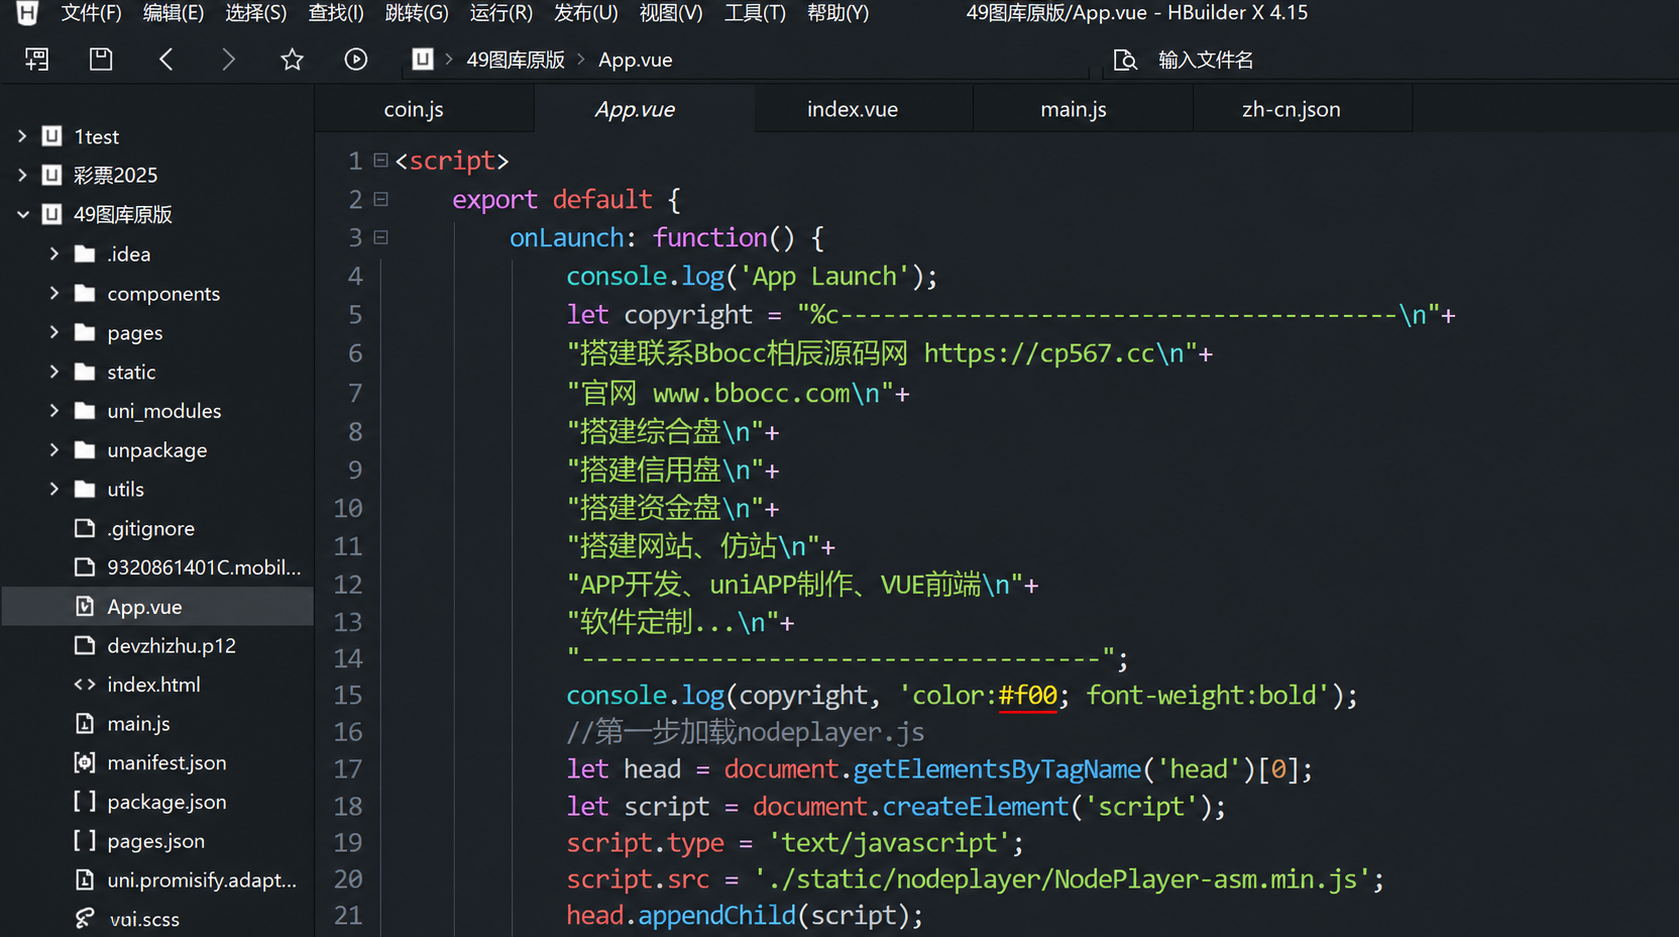Image resolution: width=1679 pixels, height=937 pixels.
Task: Expand the components folder chevron
Action: pyautogui.click(x=54, y=293)
